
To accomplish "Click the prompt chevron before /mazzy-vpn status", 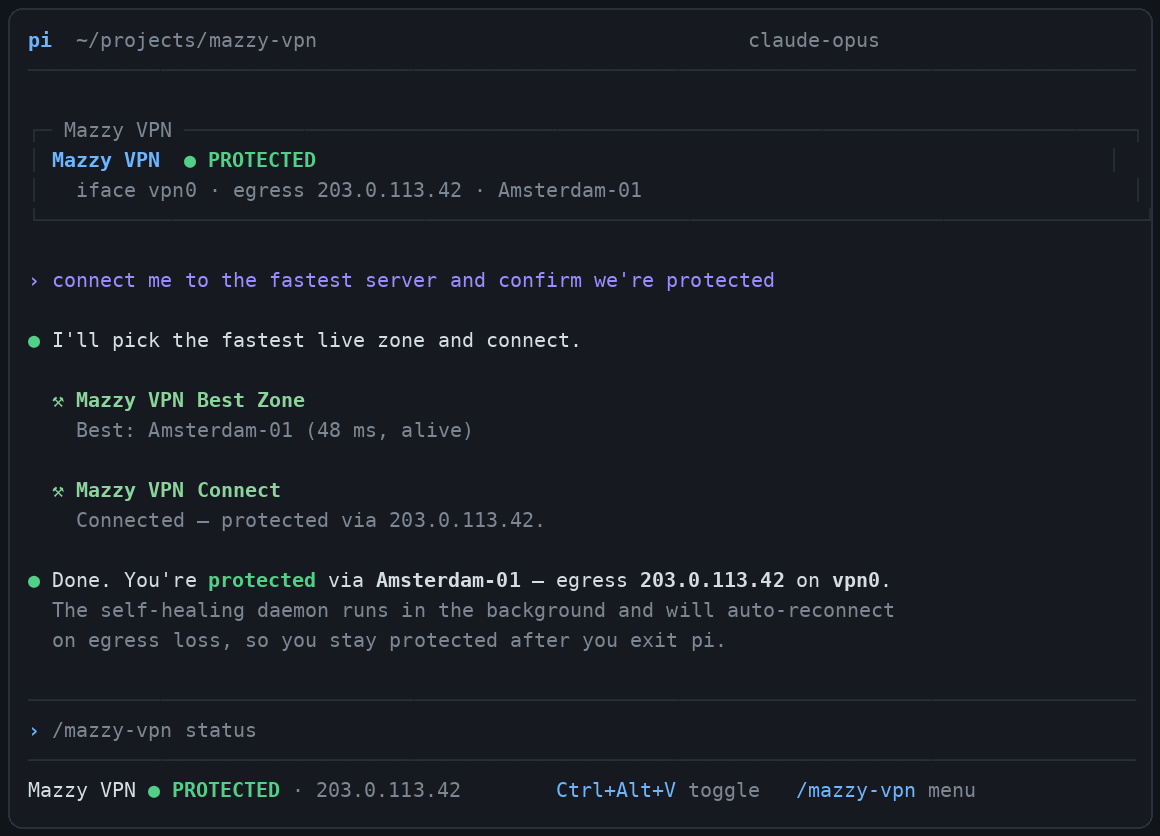I will click(x=34, y=731).
